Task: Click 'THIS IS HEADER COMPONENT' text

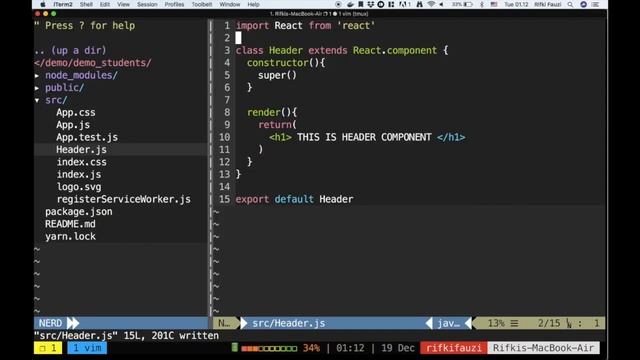Action: click(364, 137)
